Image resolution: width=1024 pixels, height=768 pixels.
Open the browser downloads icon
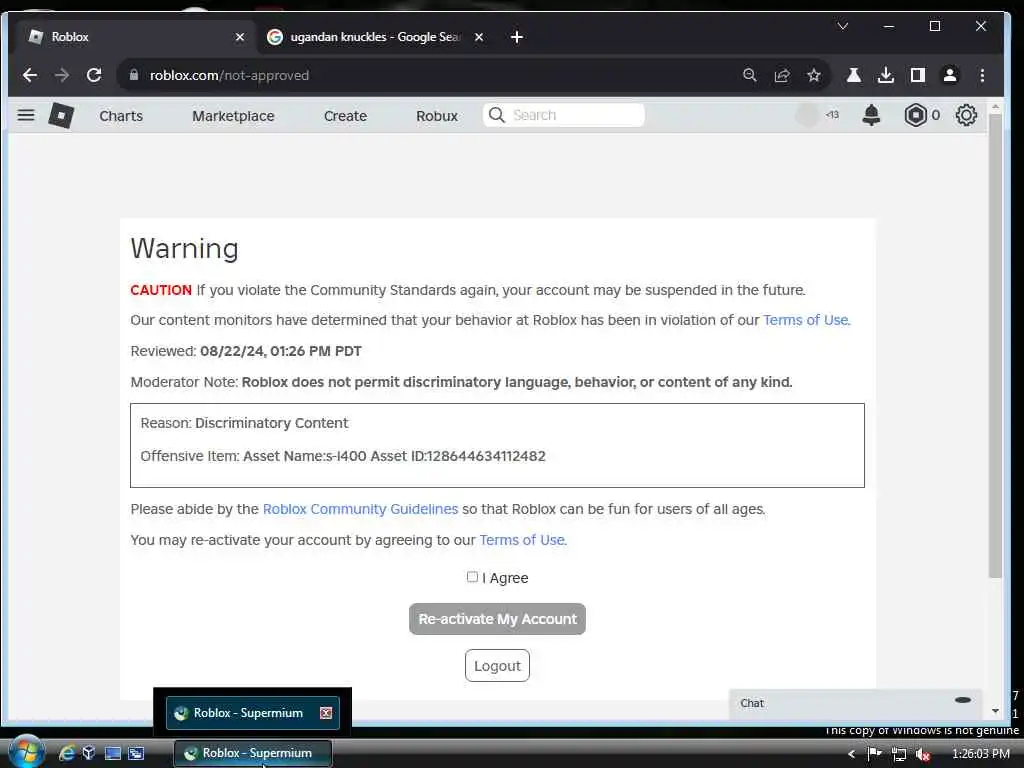pos(886,75)
